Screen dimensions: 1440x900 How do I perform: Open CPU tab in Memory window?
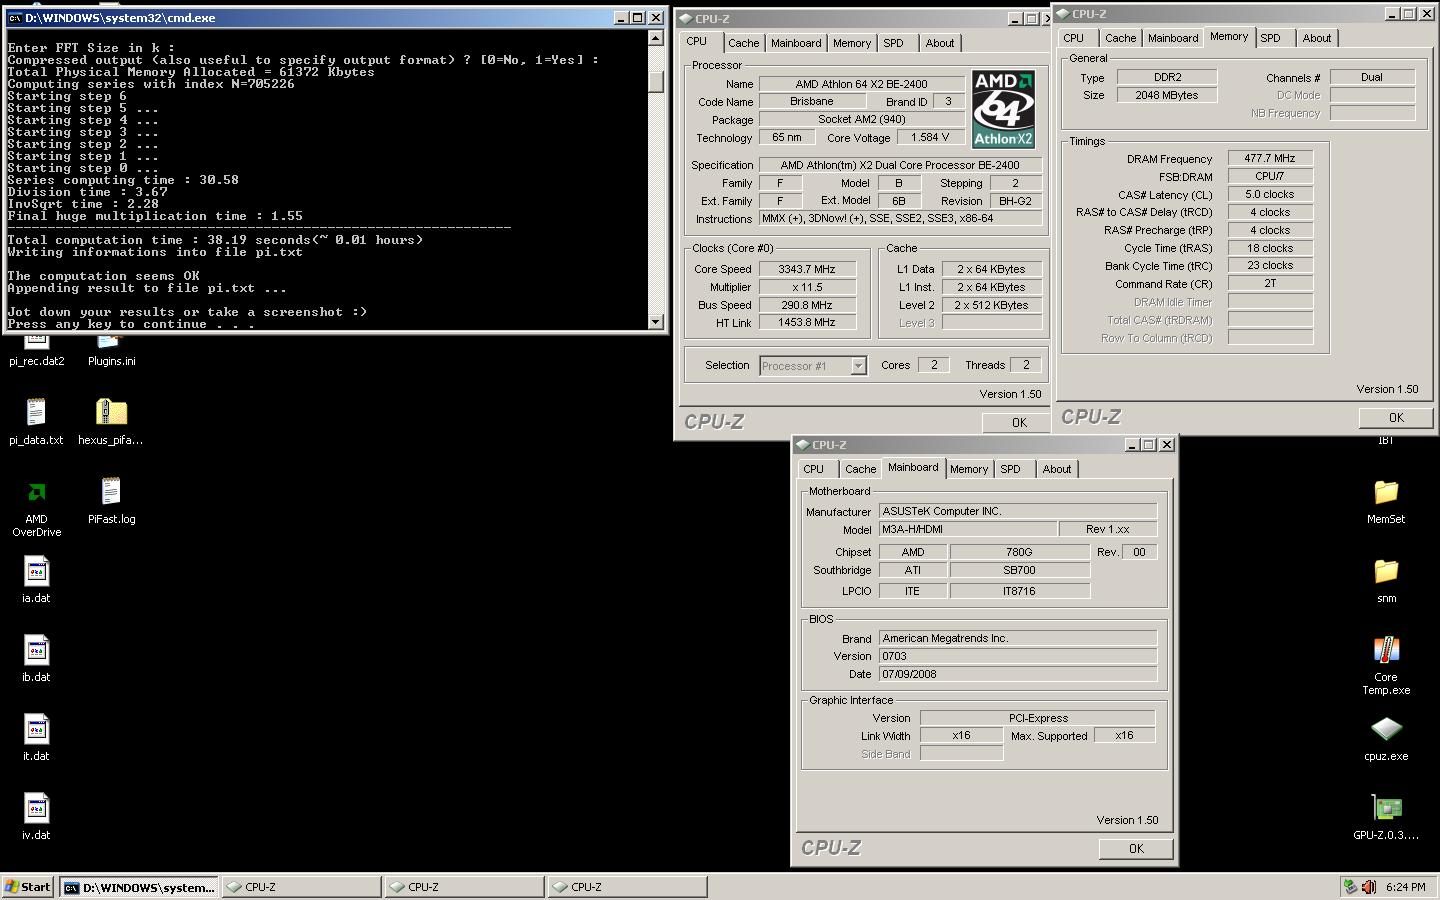(1074, 38)
